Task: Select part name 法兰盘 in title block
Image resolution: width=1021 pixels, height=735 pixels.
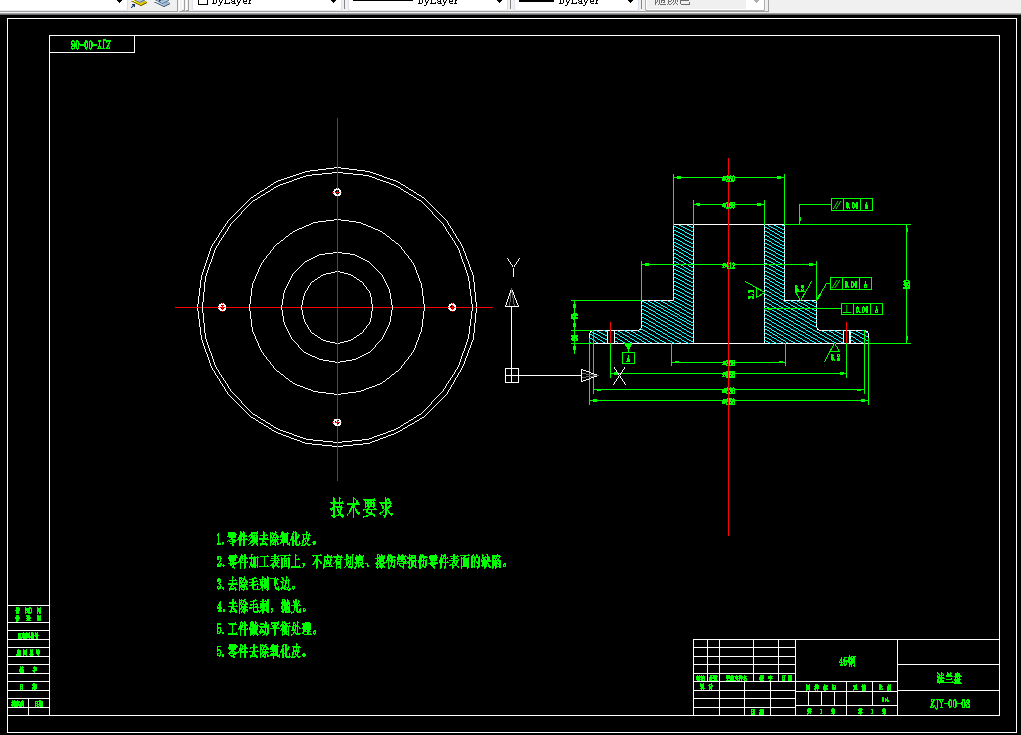Action: (949, 678)
